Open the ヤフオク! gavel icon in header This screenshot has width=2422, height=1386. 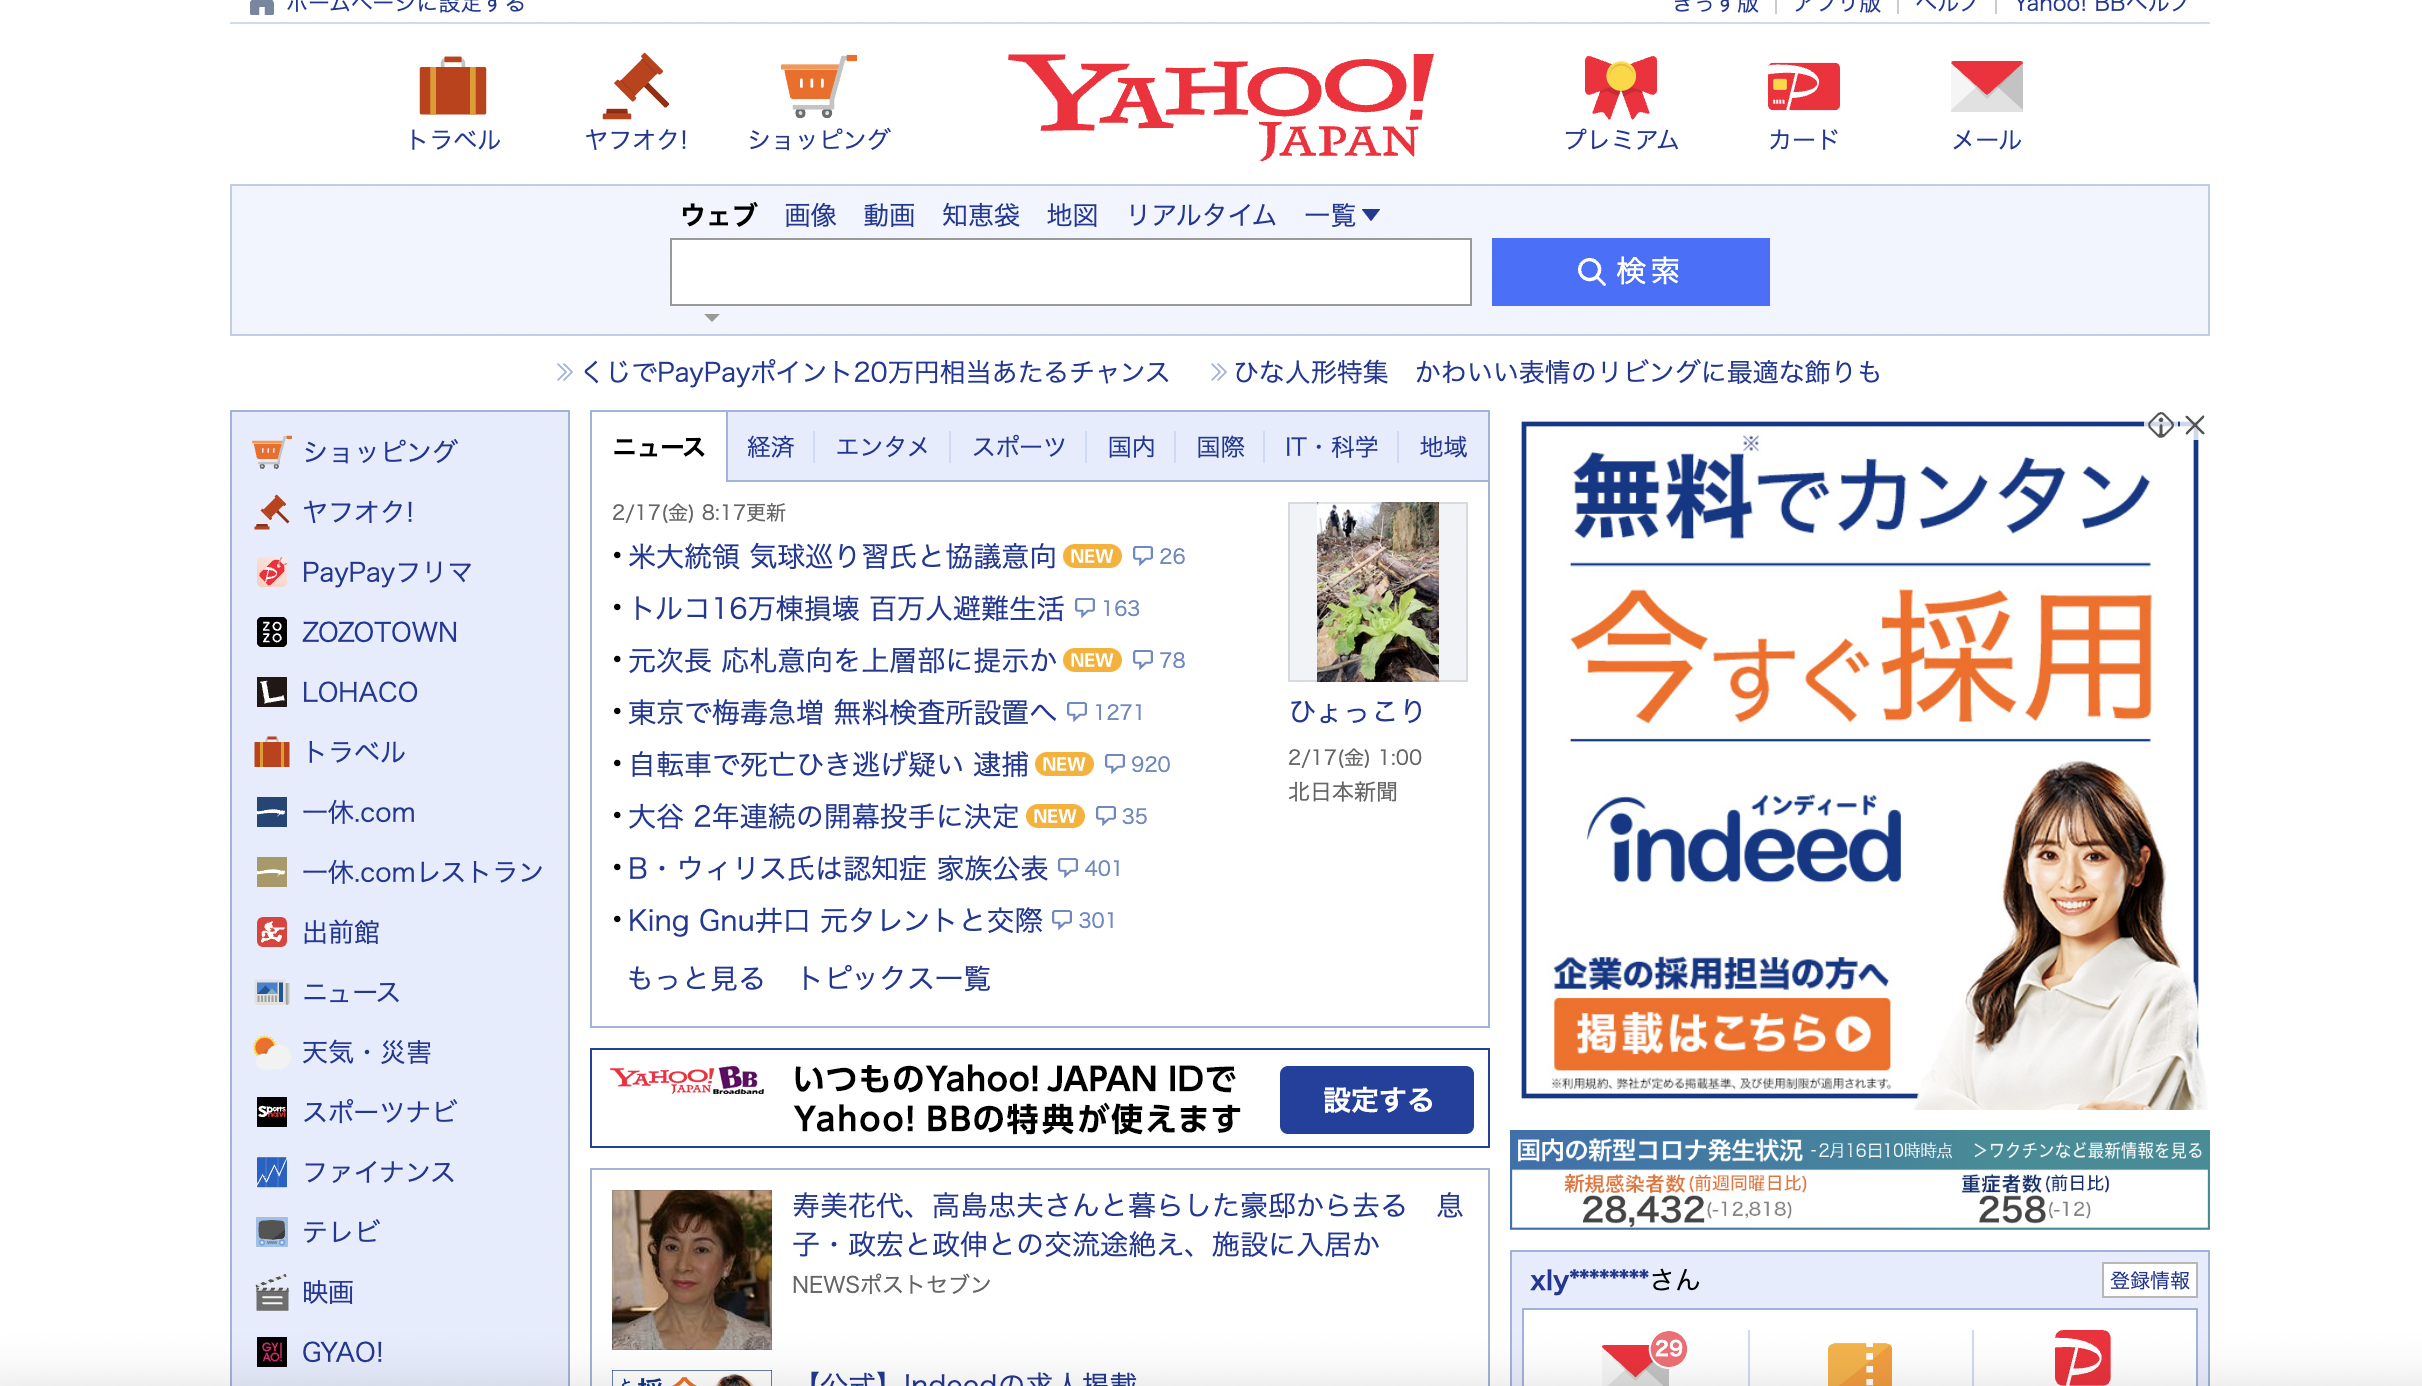click(636, 87)
